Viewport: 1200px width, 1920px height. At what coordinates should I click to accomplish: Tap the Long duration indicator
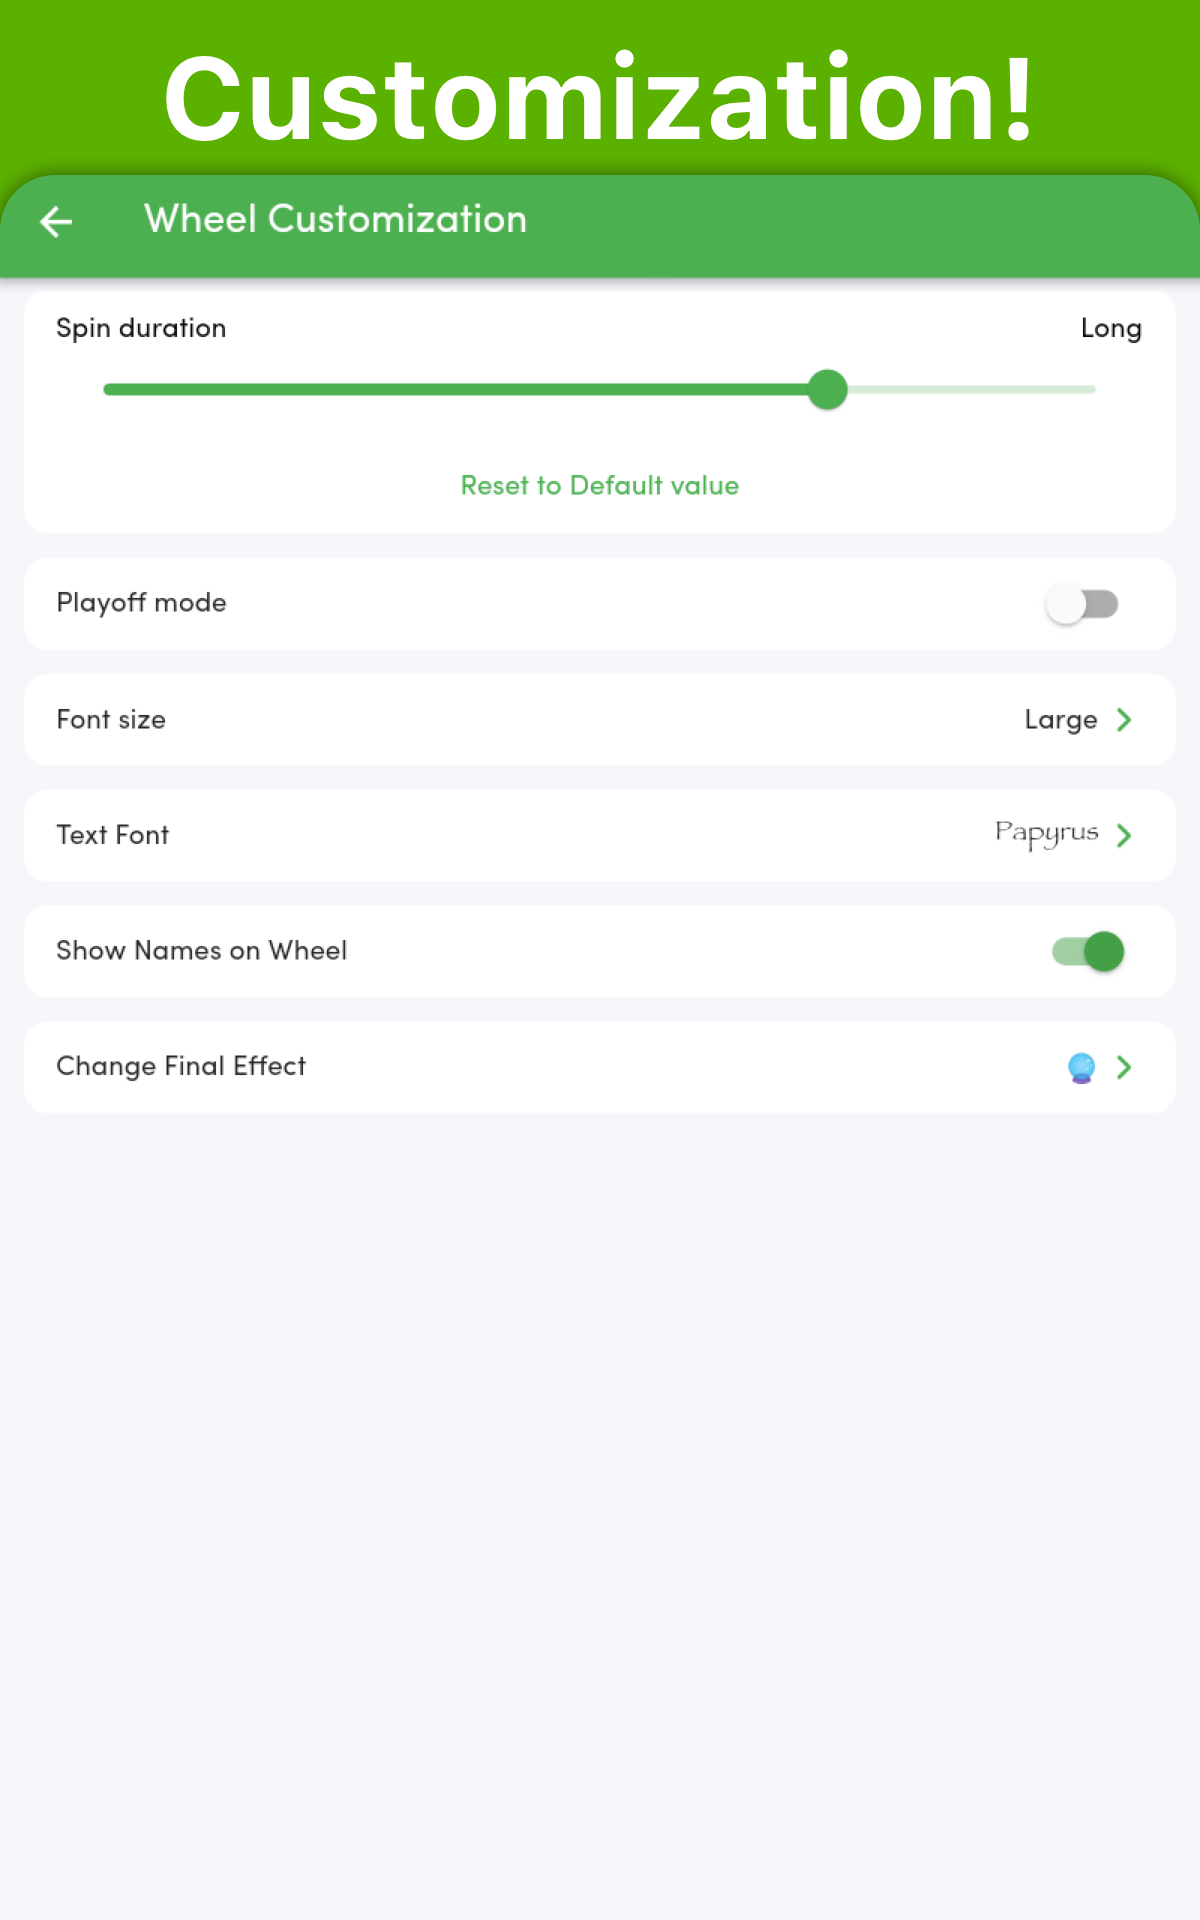(x=1110, y=328)
